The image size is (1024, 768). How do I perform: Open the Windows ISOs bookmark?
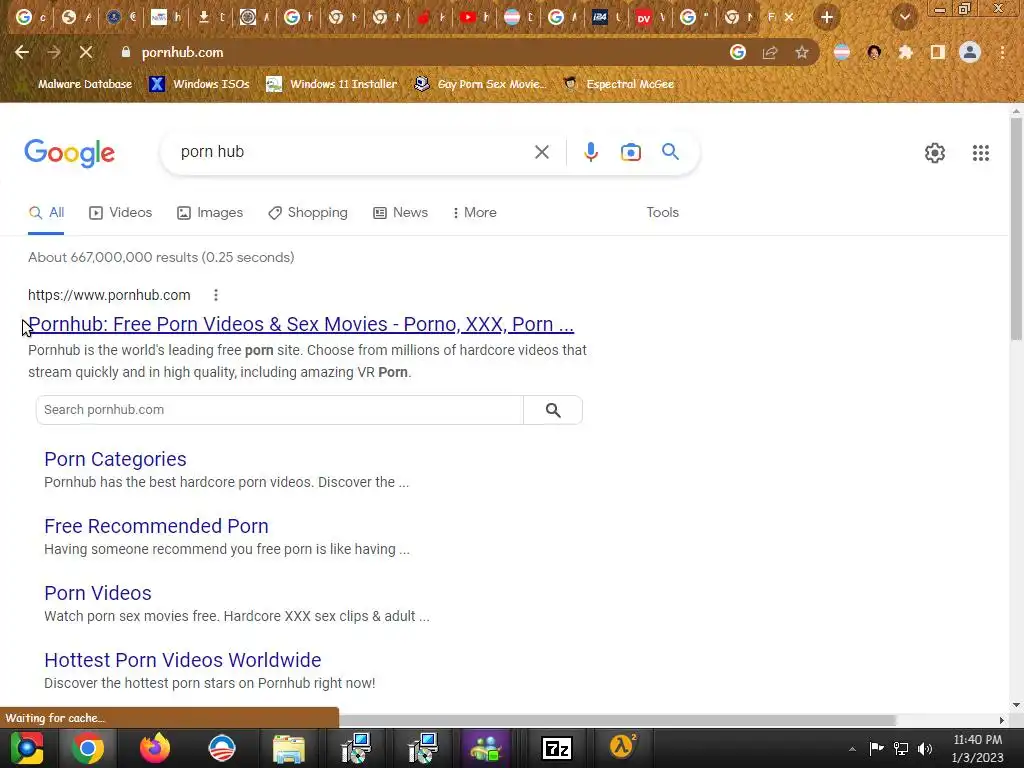[199, 84]
